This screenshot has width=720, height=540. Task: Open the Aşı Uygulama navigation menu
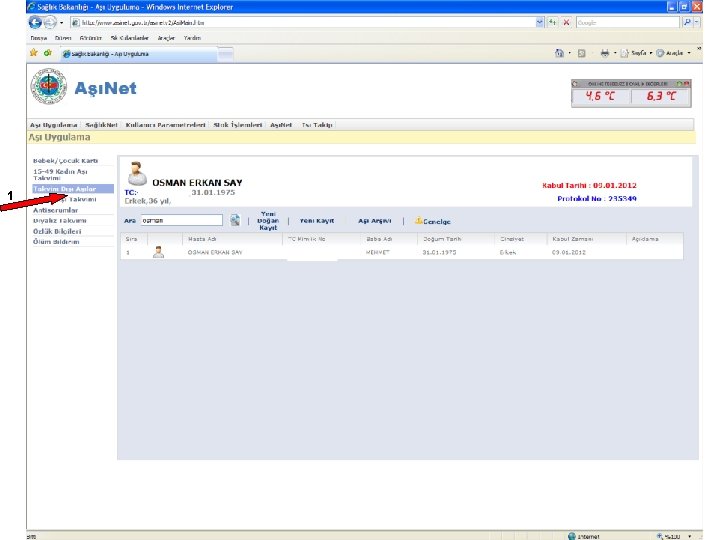click(x=54, y=125)
